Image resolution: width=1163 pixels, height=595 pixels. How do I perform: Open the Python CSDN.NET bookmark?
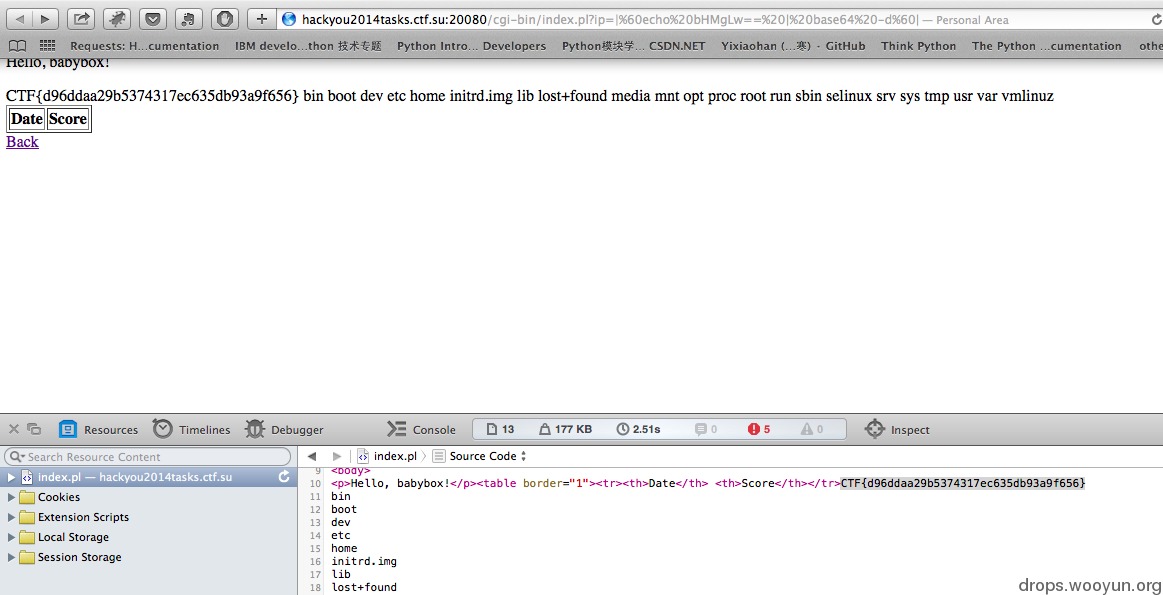(633, 46)
